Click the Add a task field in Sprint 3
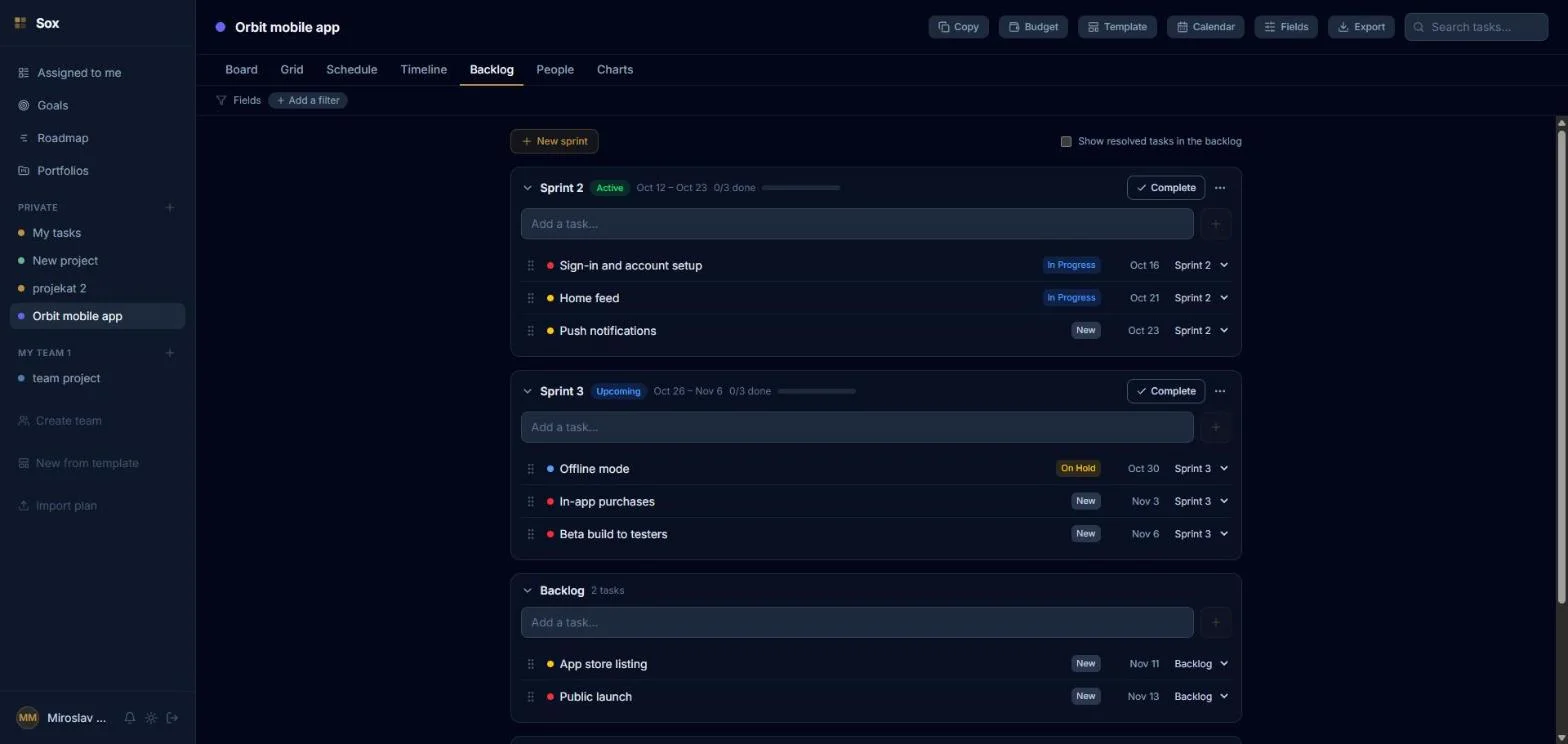Screen dimensions: 1568x744 tap(857, 427)
